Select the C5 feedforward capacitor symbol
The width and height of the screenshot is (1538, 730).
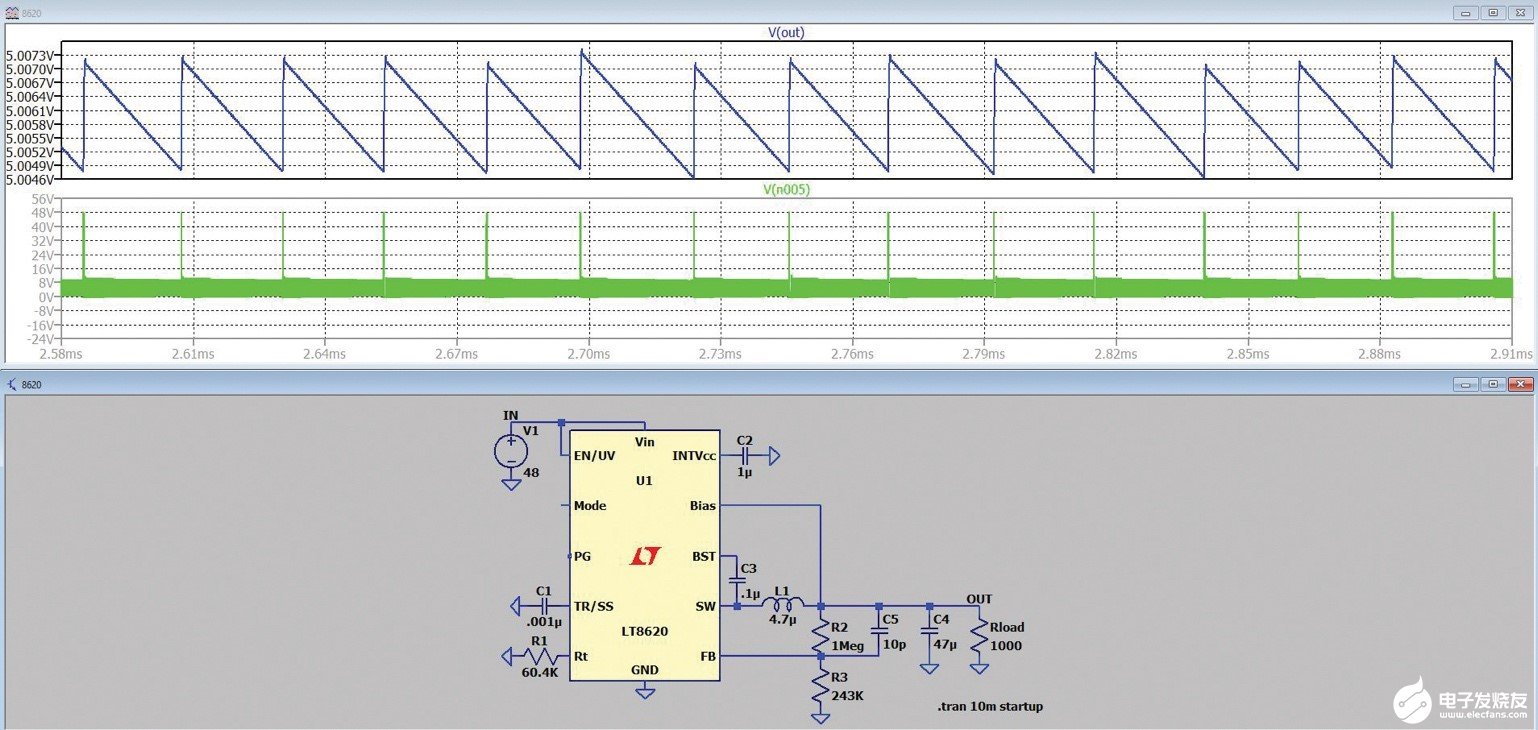coord(879,631)
